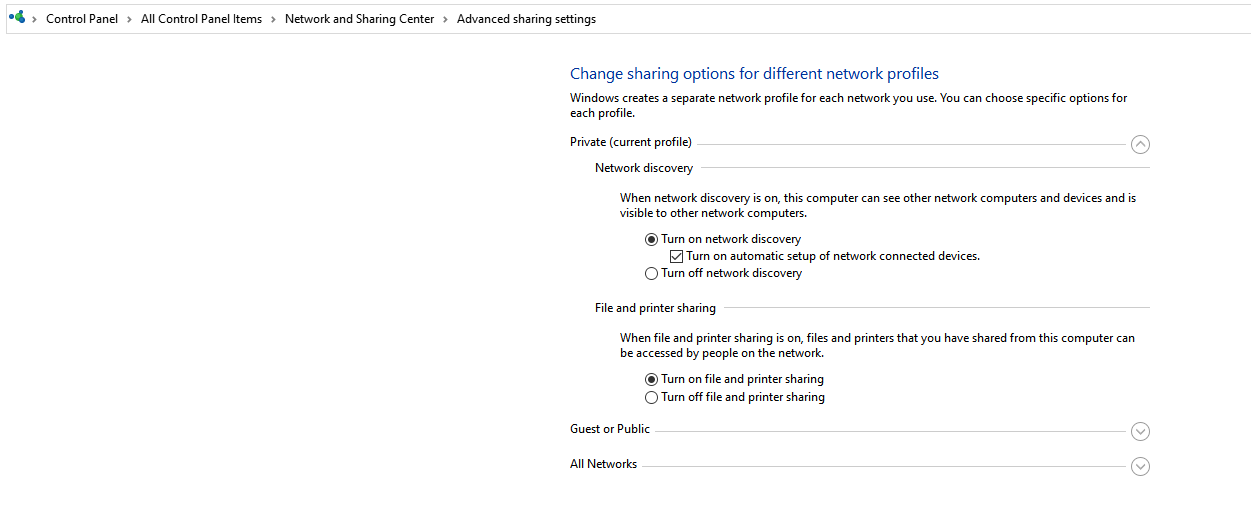This screenshot has height=526, width=1251.
Task: Select Turn off file and printer sharing
Action: point(652,397)
